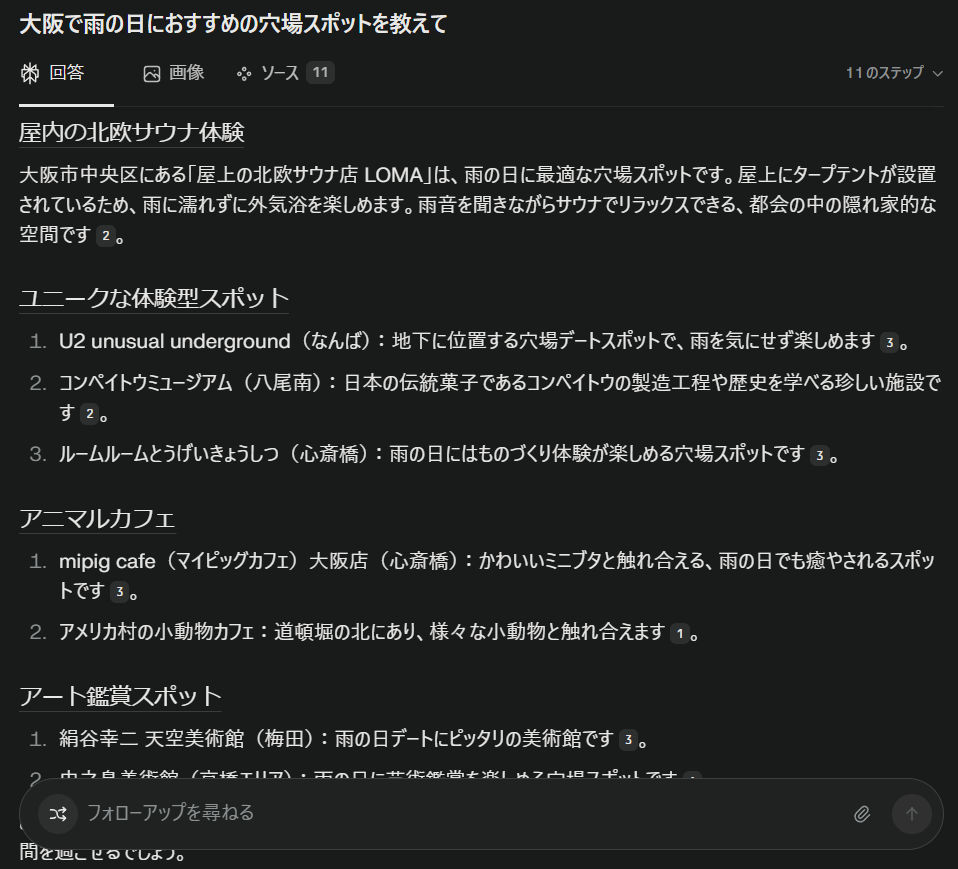Screen dimensions: 958x869
Task: Open citation 3 in ルームルームとうげいきょうしつ item
Action: click(x=820, y=455)
